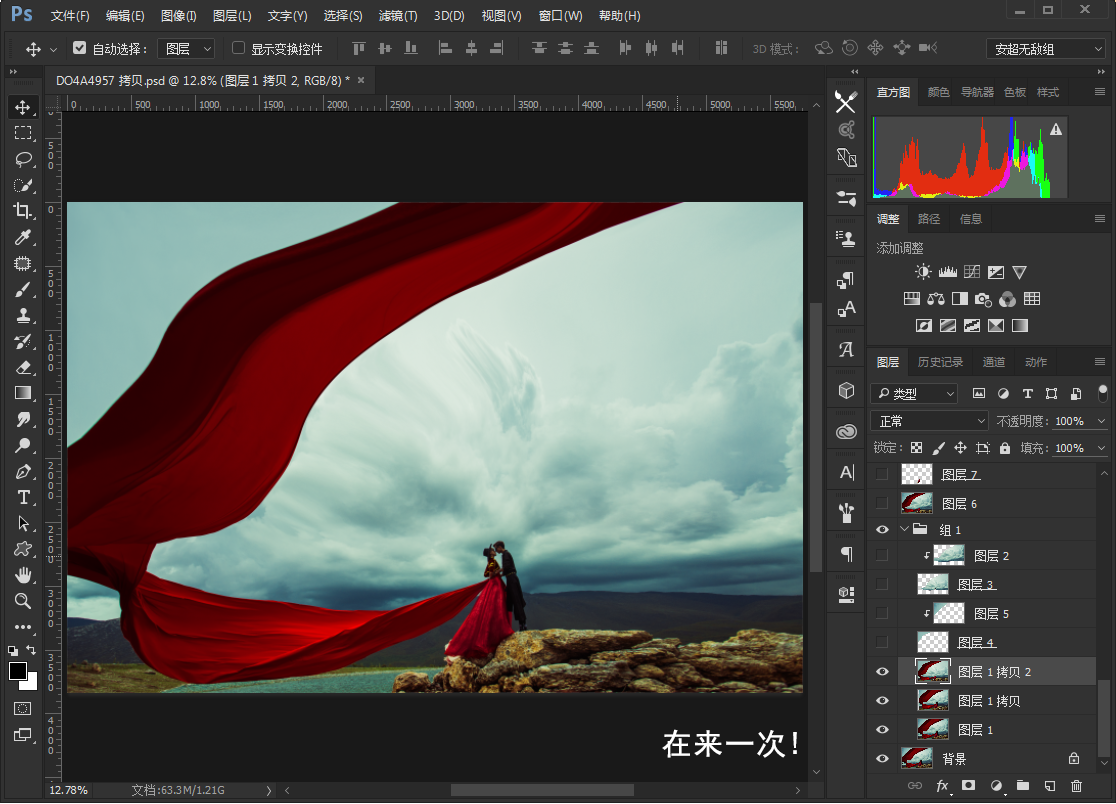
Task: Open the 图层 auto-select dropdown
Action: 186,48
